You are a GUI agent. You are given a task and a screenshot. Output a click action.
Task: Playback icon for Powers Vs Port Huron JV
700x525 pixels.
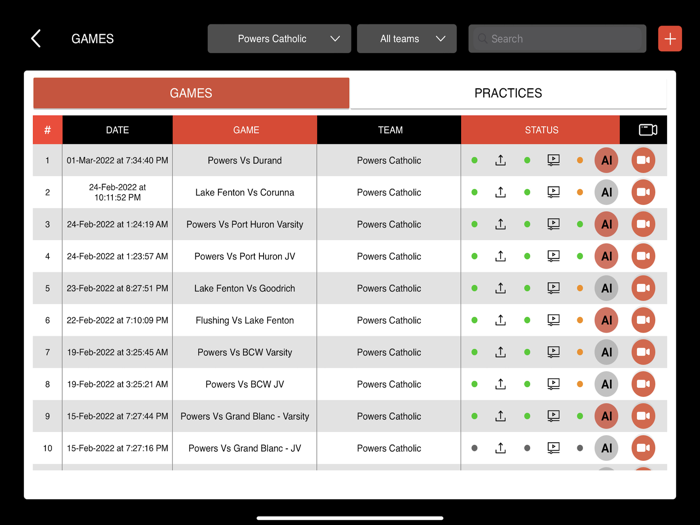(554, 256)
